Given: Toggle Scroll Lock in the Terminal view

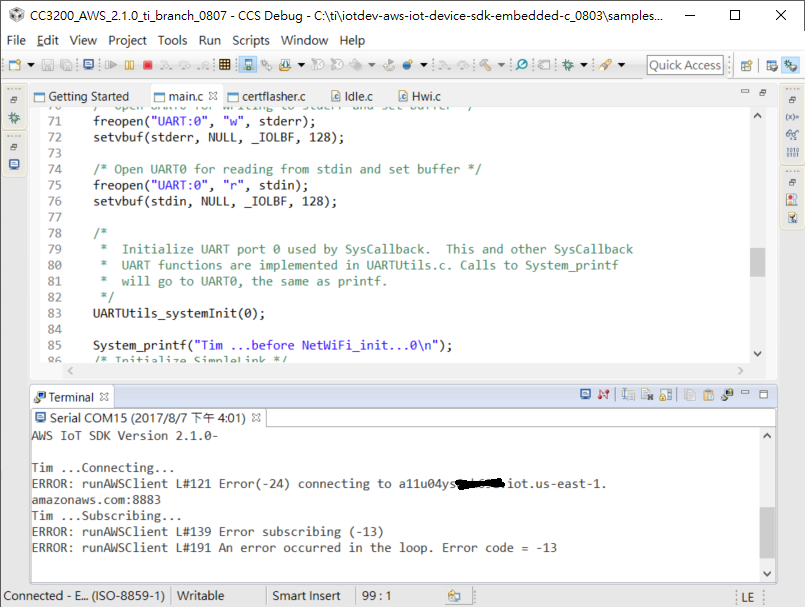Looking at the screenshot, I should (x=665, y=394).
